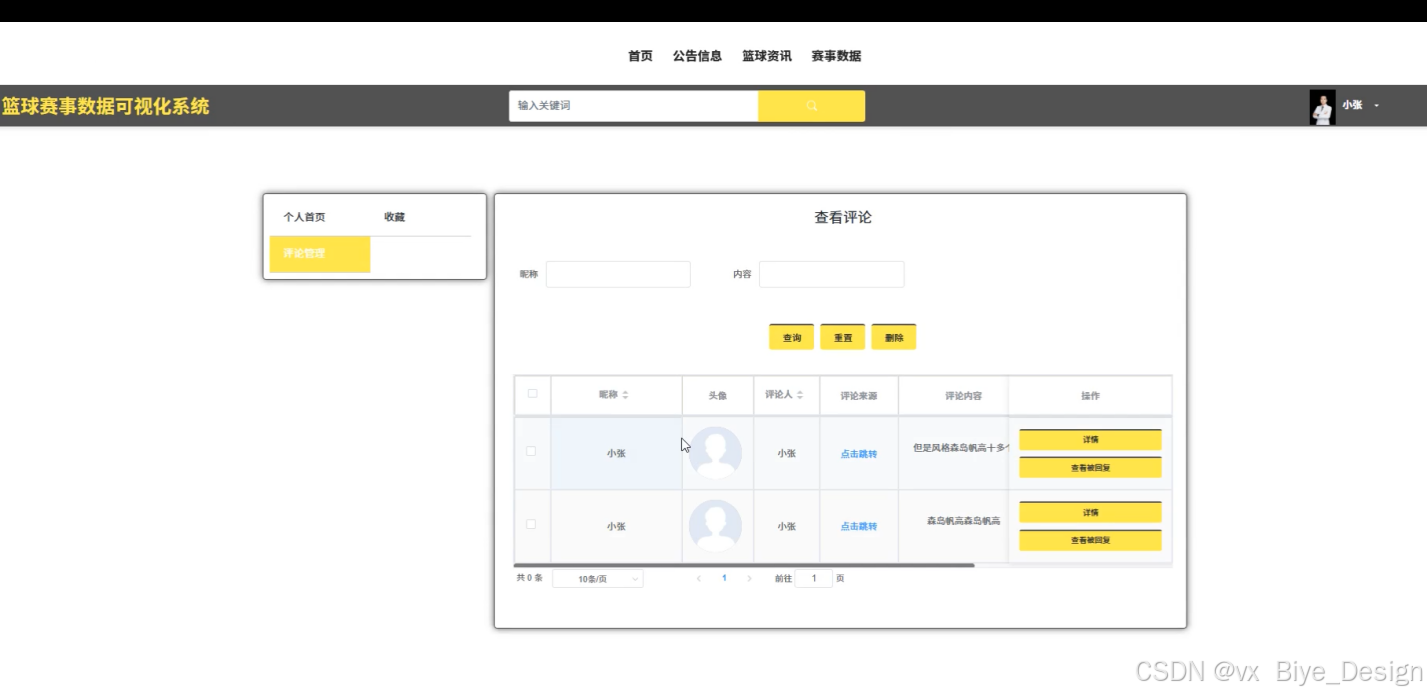Switch to 收藏 tab
Screen dimensions: 1427x697
click(x=394, y=217)
